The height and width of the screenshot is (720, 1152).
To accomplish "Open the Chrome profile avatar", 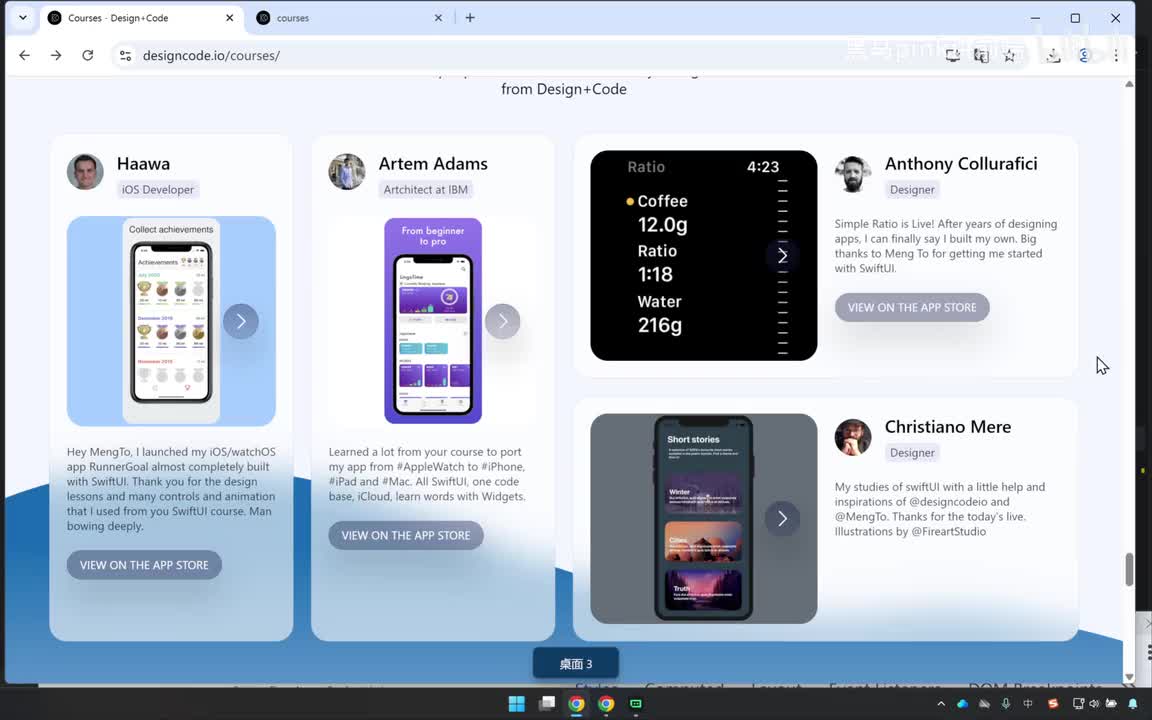I will [x=1084, y=55].
